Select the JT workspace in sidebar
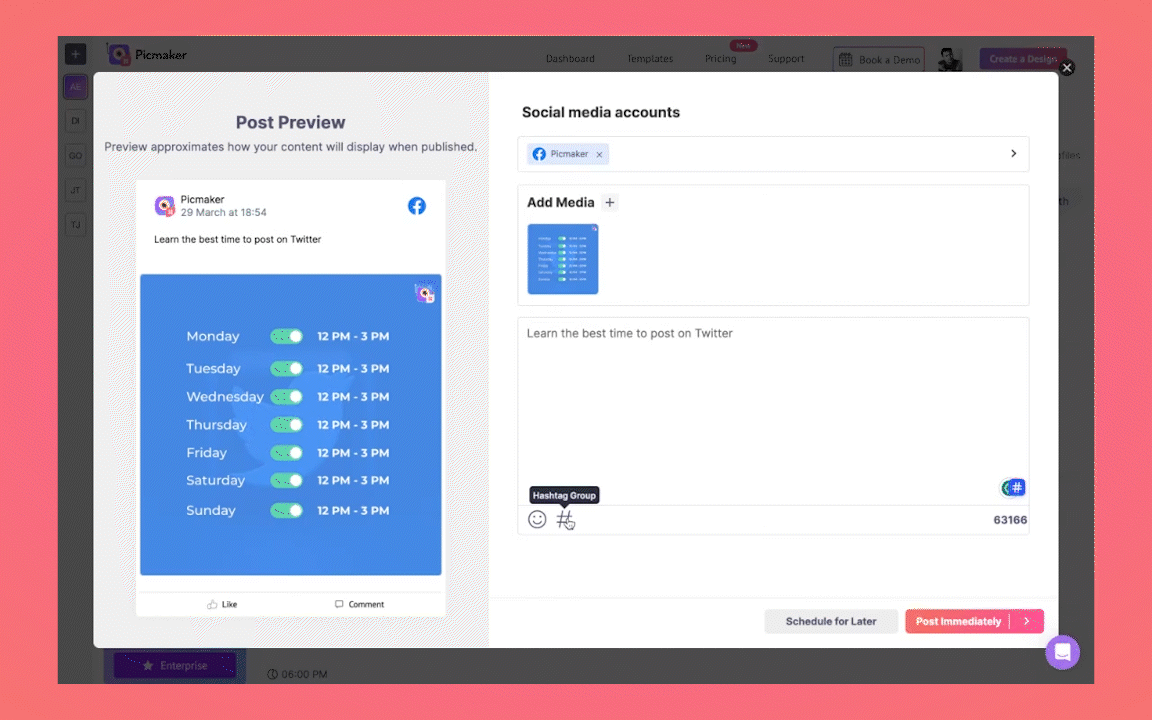The height and width of the screenshot is (720, 1152). [75, 190]
